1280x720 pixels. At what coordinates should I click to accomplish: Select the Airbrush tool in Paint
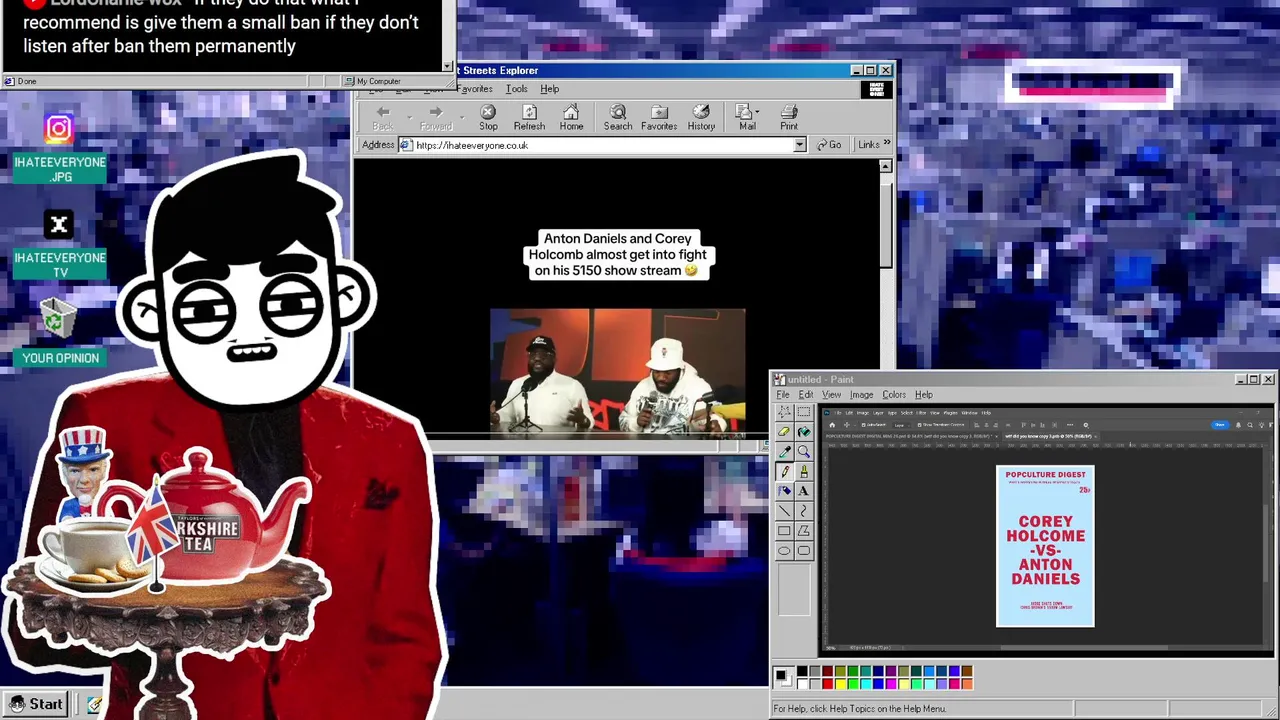pyautogui.click(x=784, y=491)
